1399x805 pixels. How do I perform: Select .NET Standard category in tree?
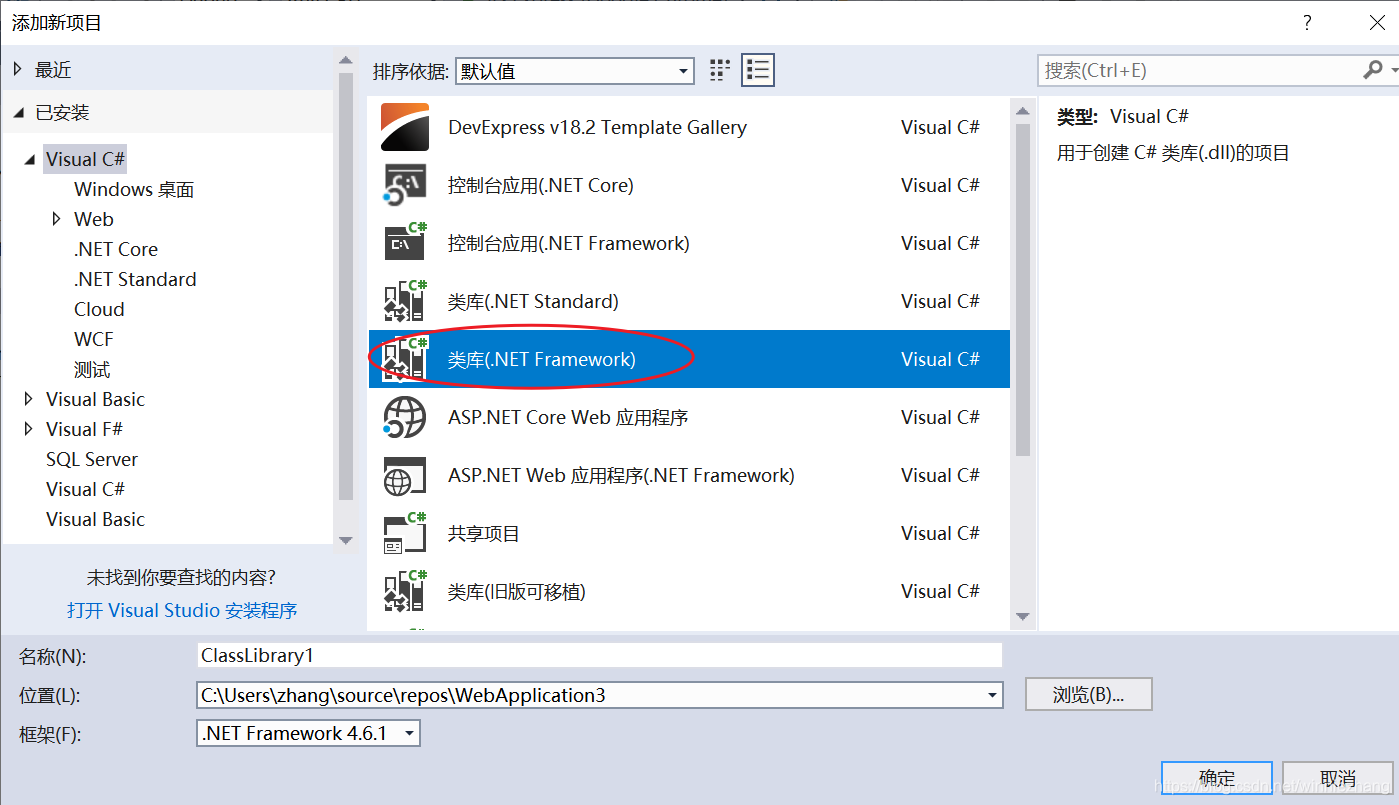coord(135,279)
